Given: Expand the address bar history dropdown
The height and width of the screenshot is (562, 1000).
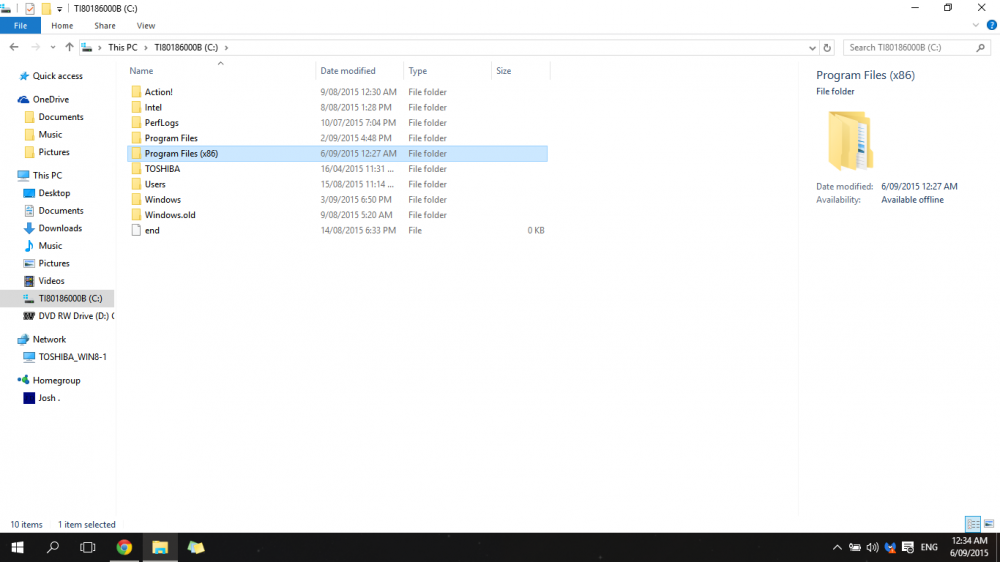Looking at the screenshot, I should click(x=812, y=48).
